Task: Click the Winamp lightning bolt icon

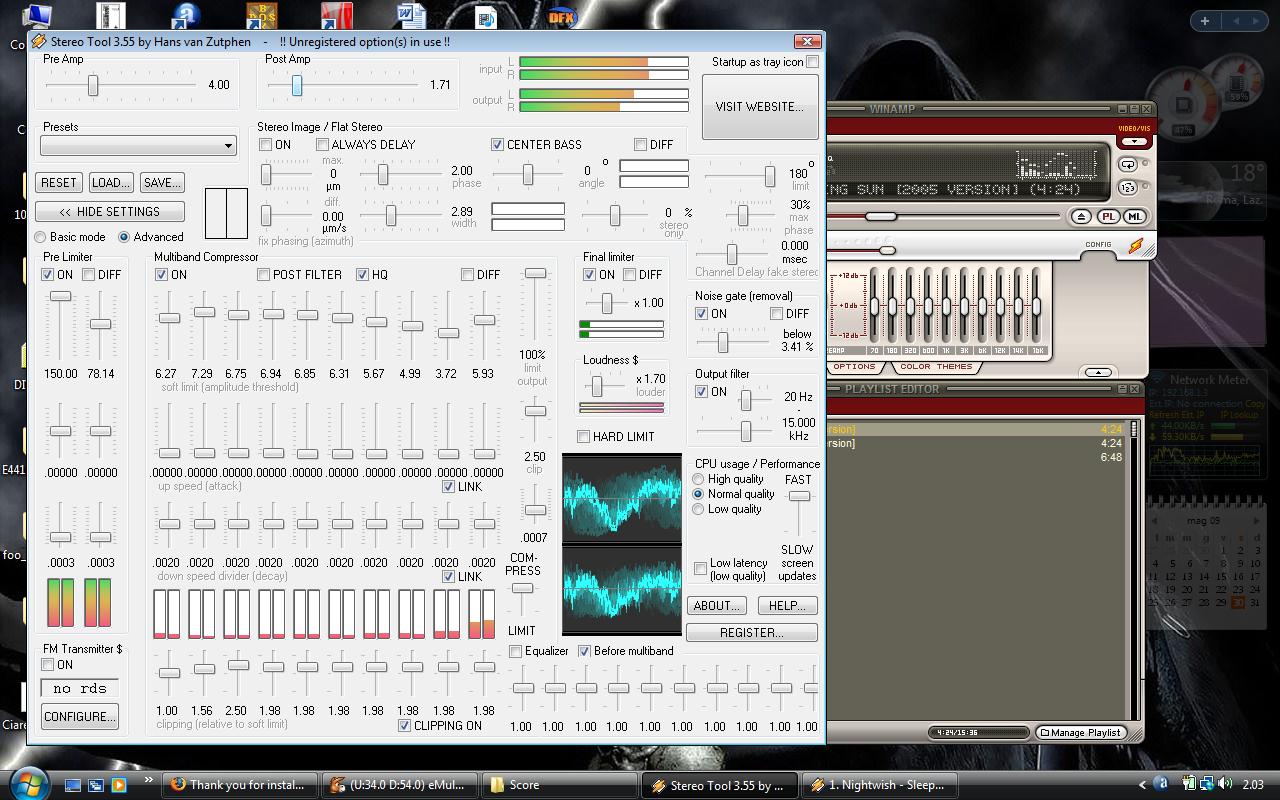Action: (1135, 246)
